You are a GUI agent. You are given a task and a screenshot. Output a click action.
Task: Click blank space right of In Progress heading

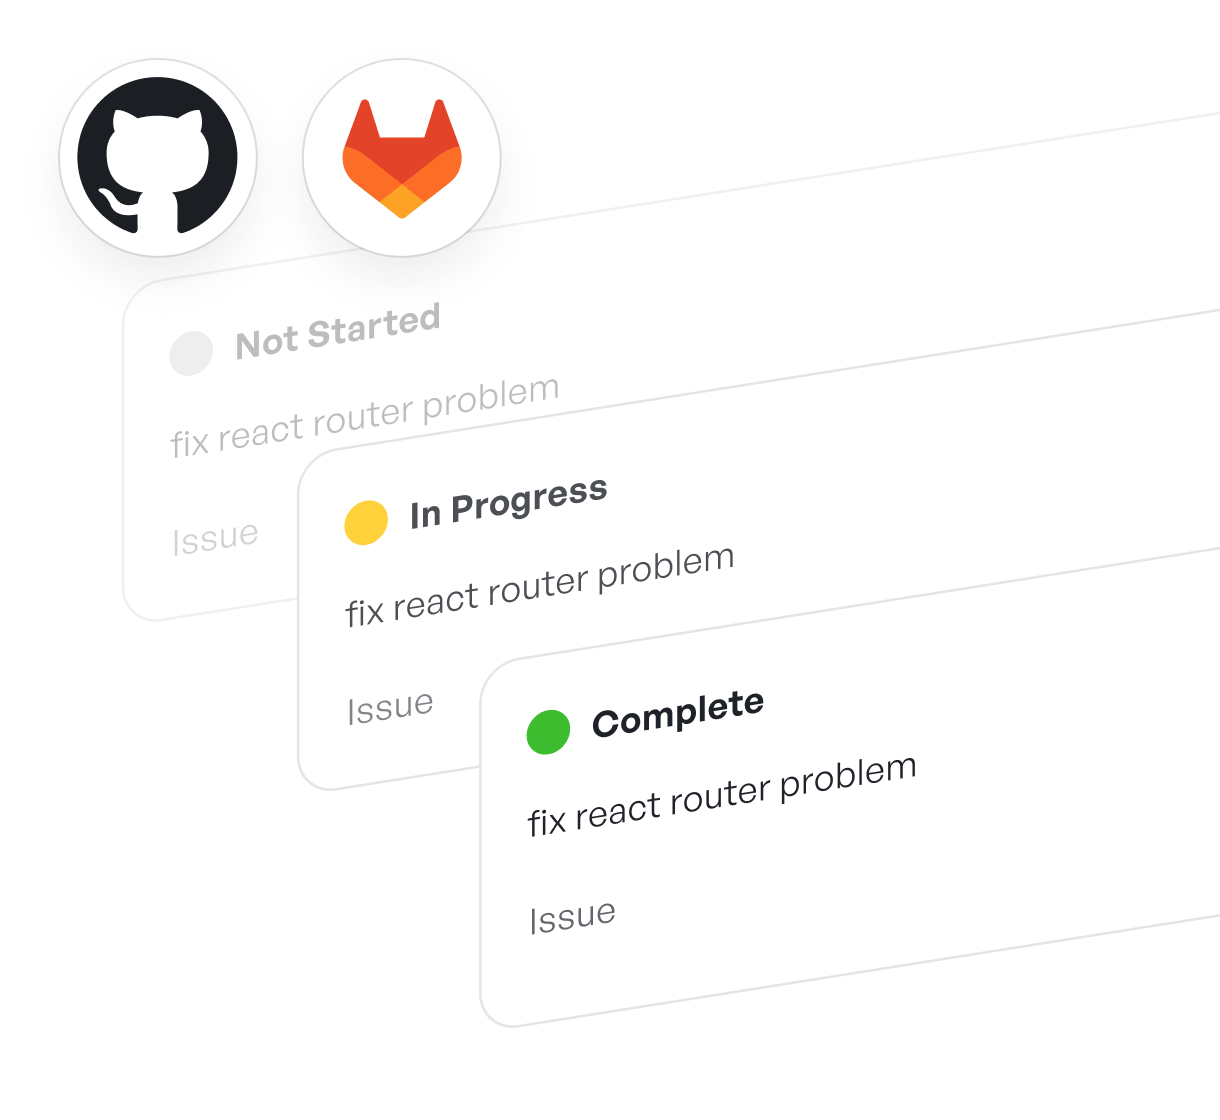click(x=850, y=450)
